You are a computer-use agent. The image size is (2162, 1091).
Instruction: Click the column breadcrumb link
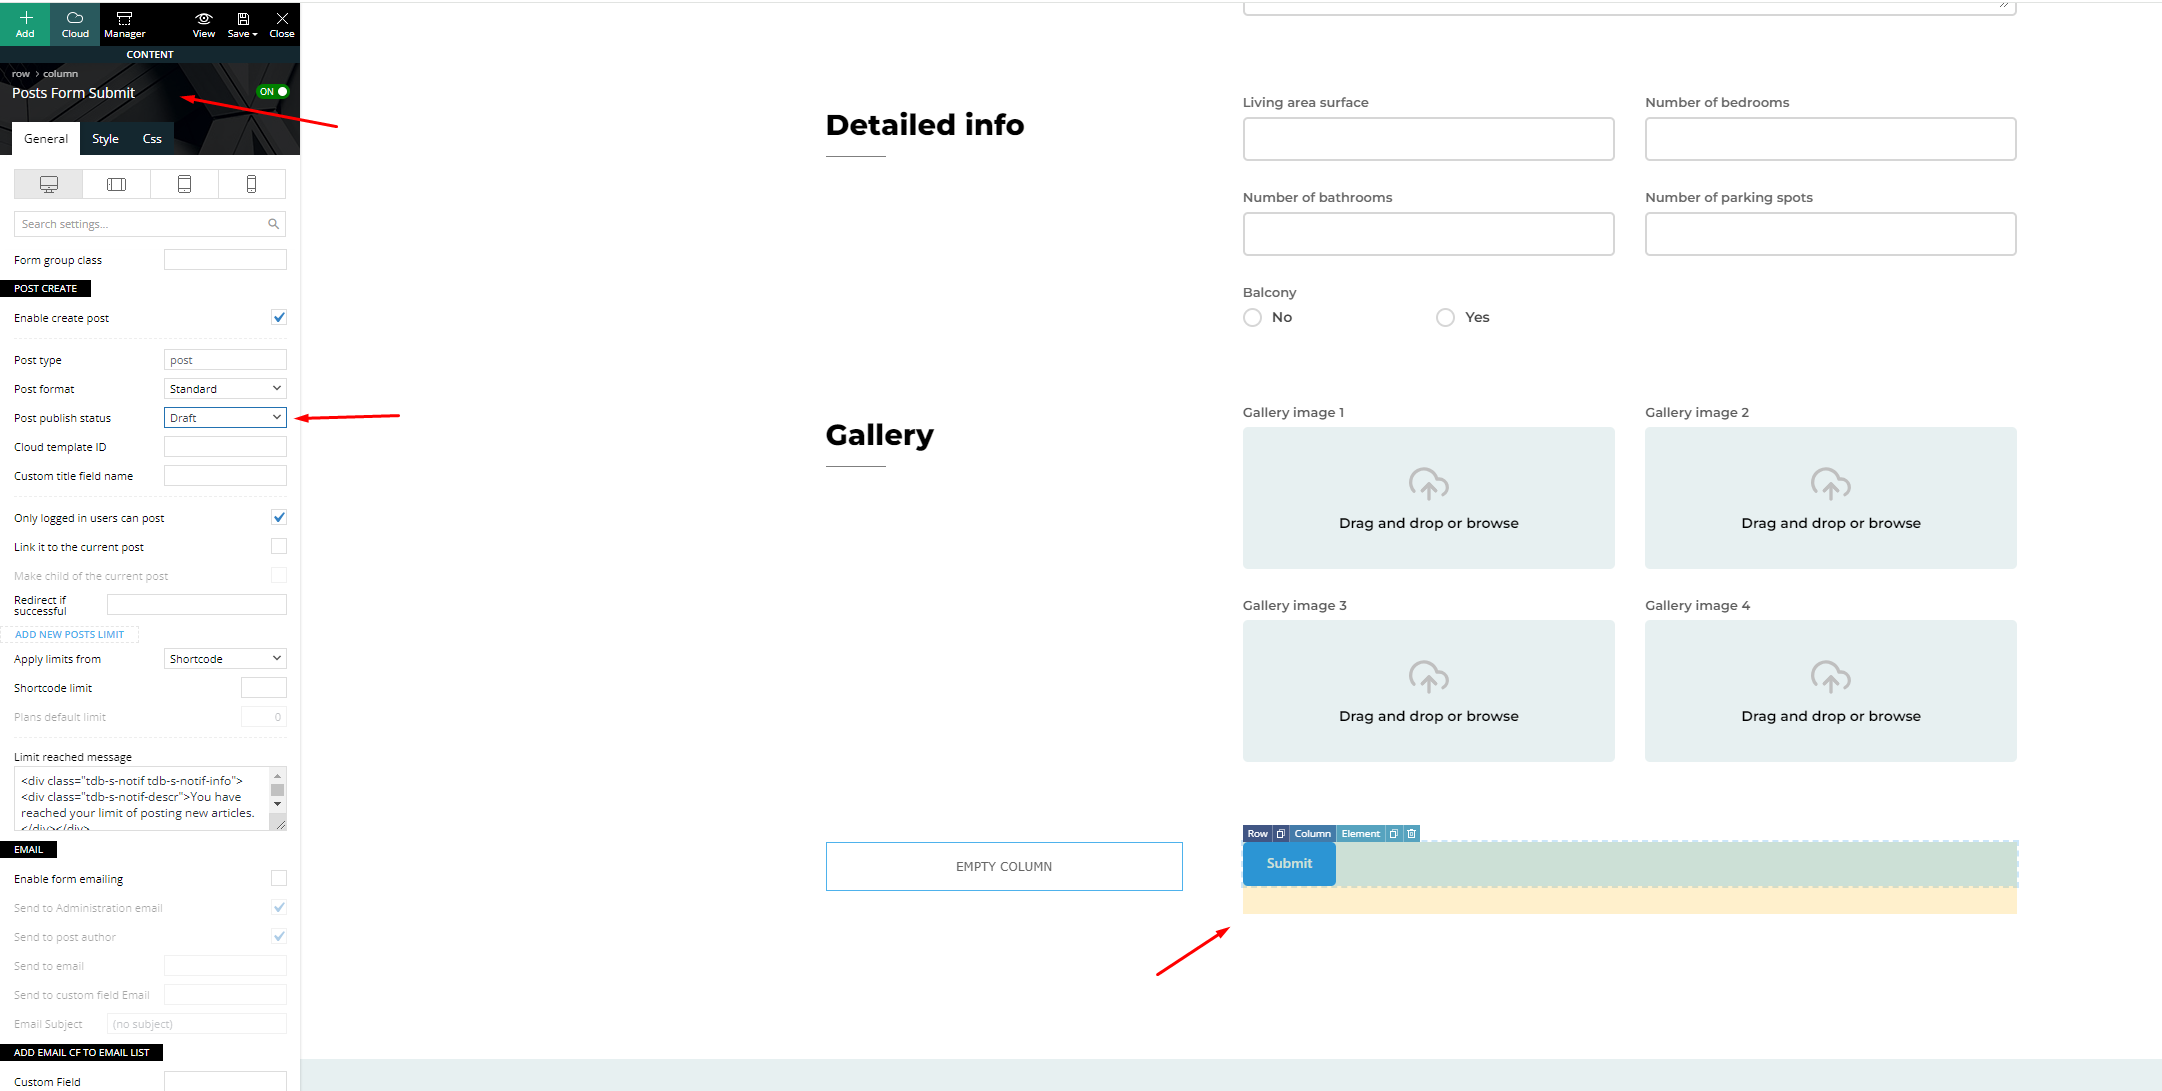click(60, 74)
